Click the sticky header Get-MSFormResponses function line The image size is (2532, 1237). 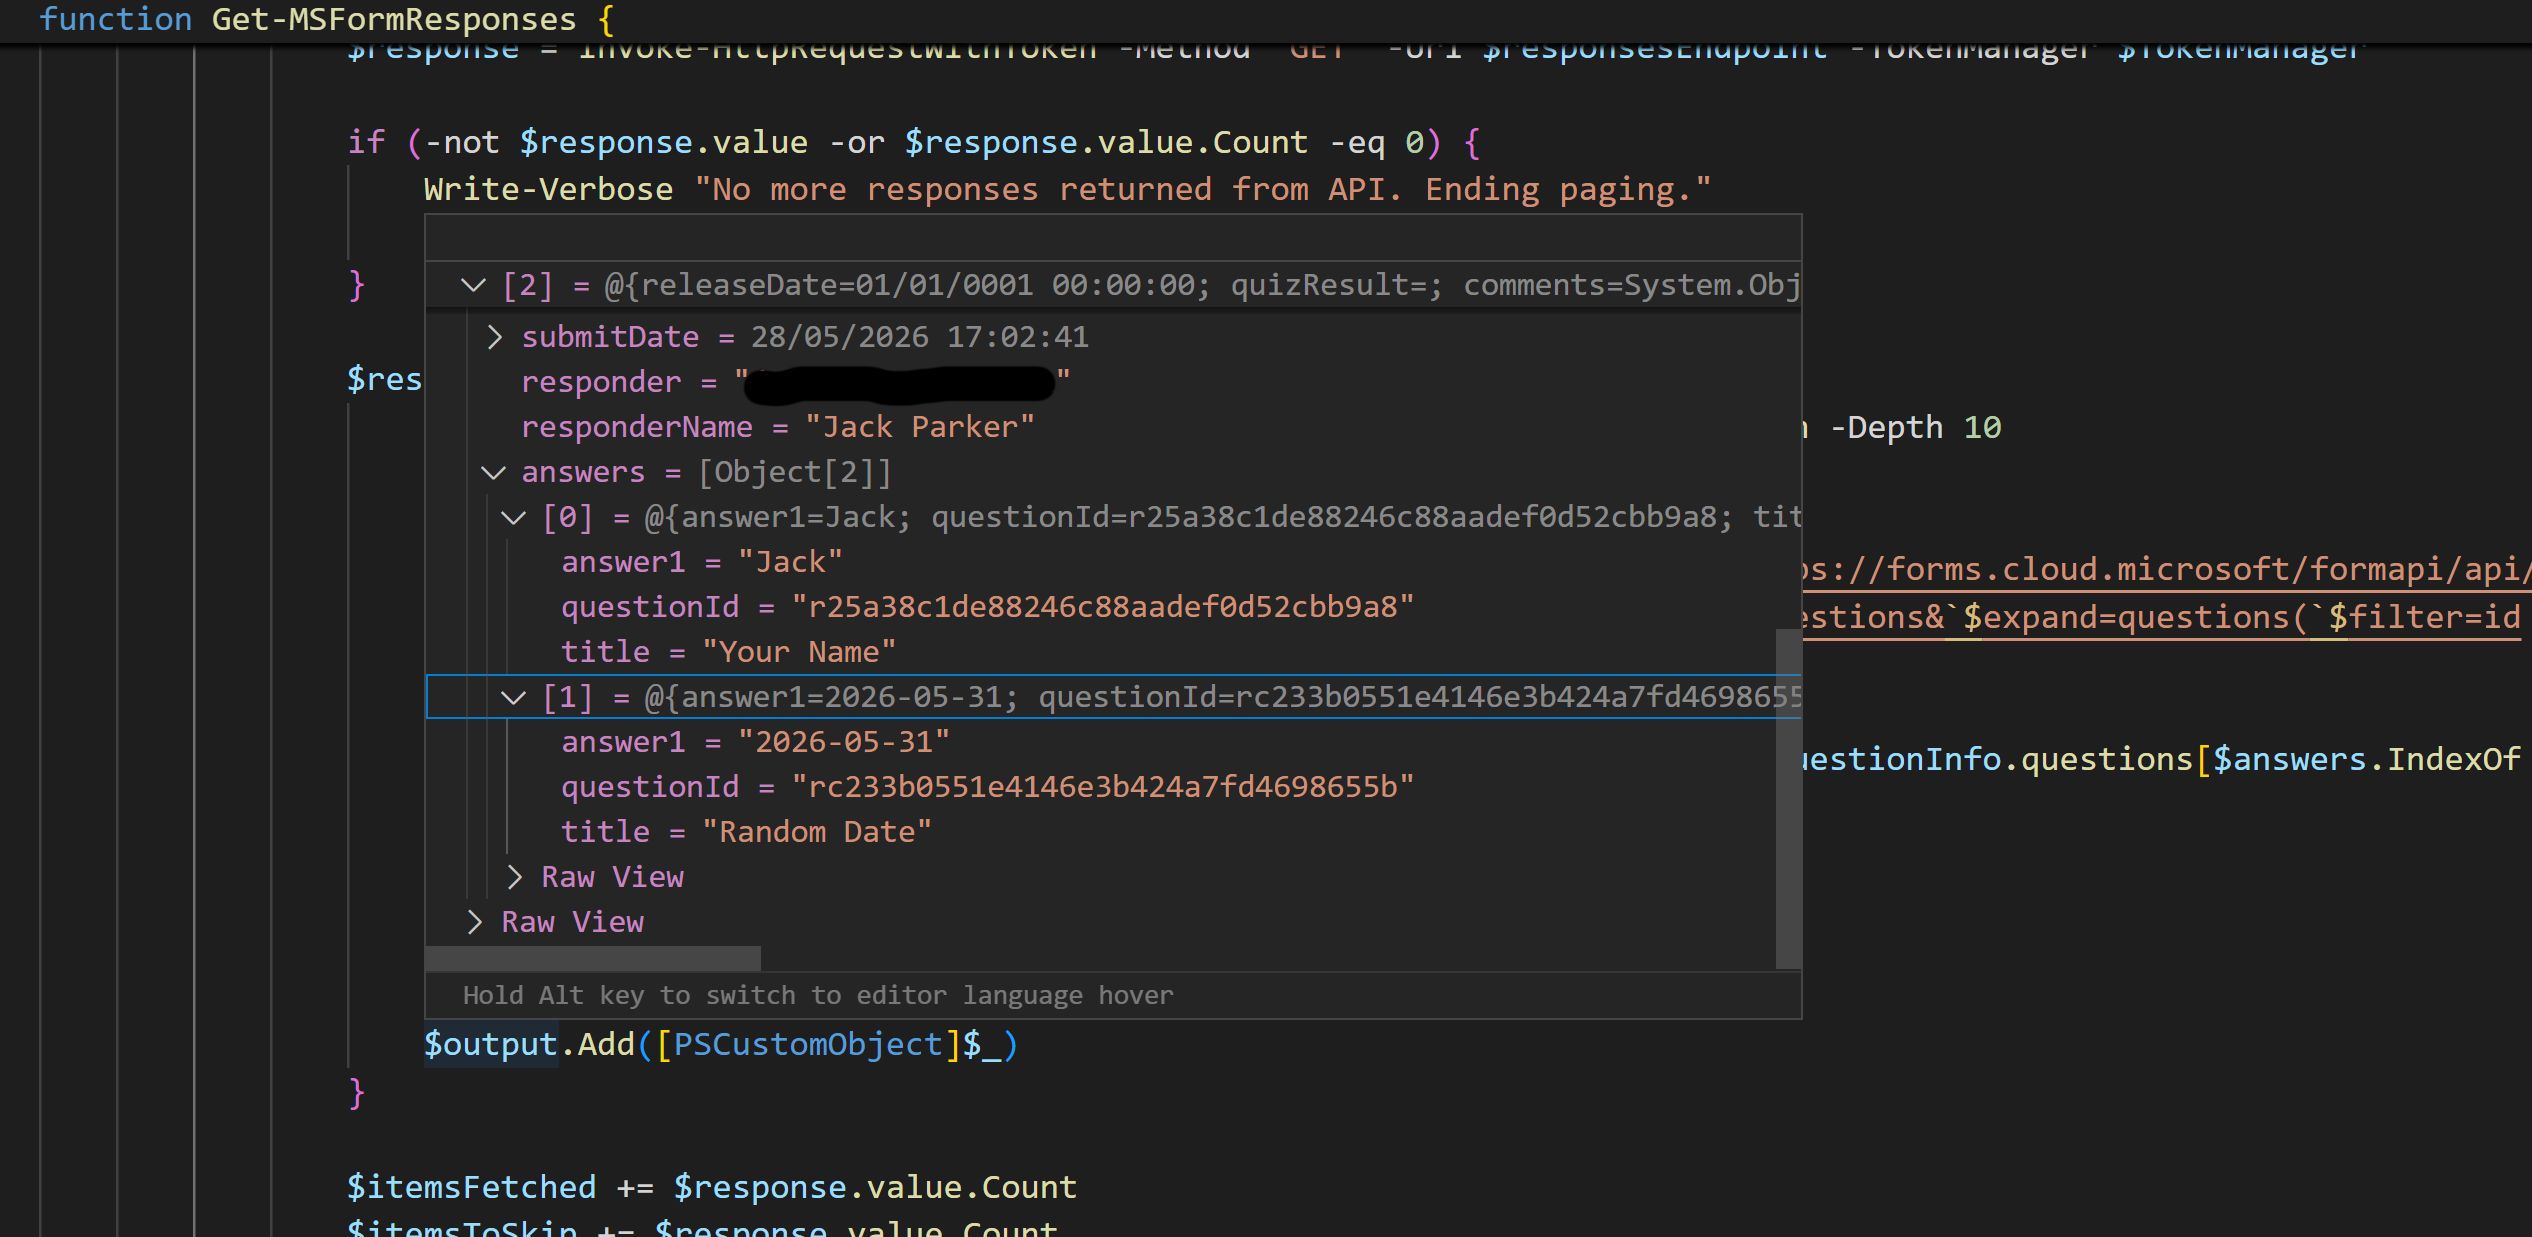pyautogui.click(x=327, y=19)
